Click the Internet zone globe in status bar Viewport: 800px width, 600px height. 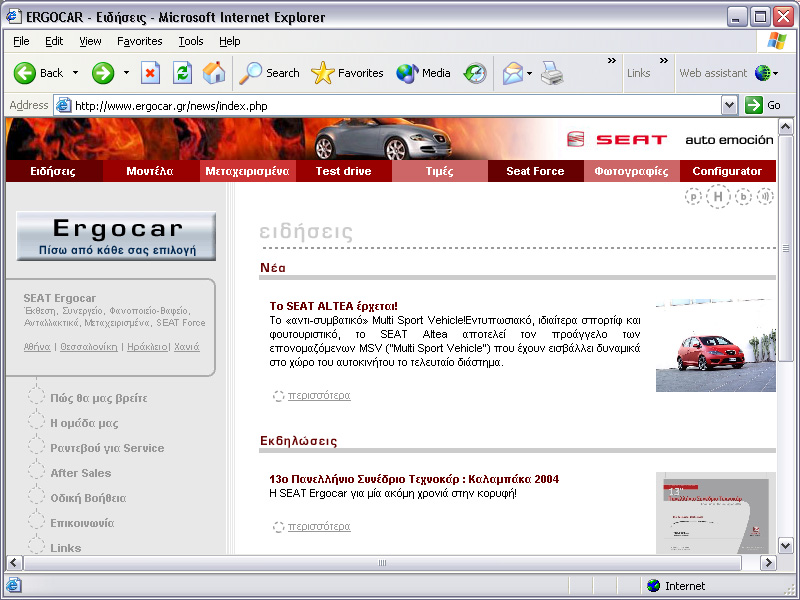tap(653, 586)
